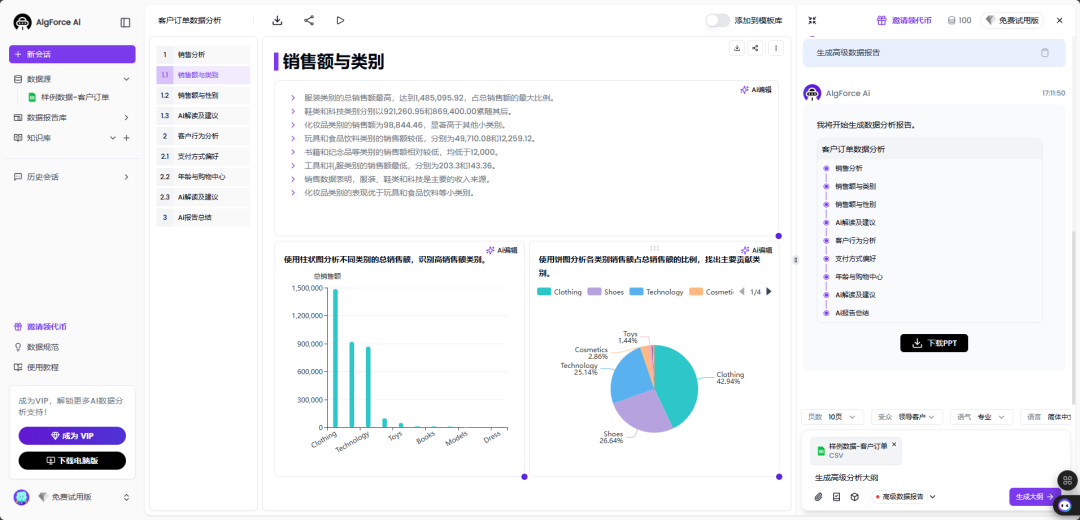Viewport: 1080px width, 520px height.
Task: Click the floating four-circle apps icon
Action: [1067, 480]
